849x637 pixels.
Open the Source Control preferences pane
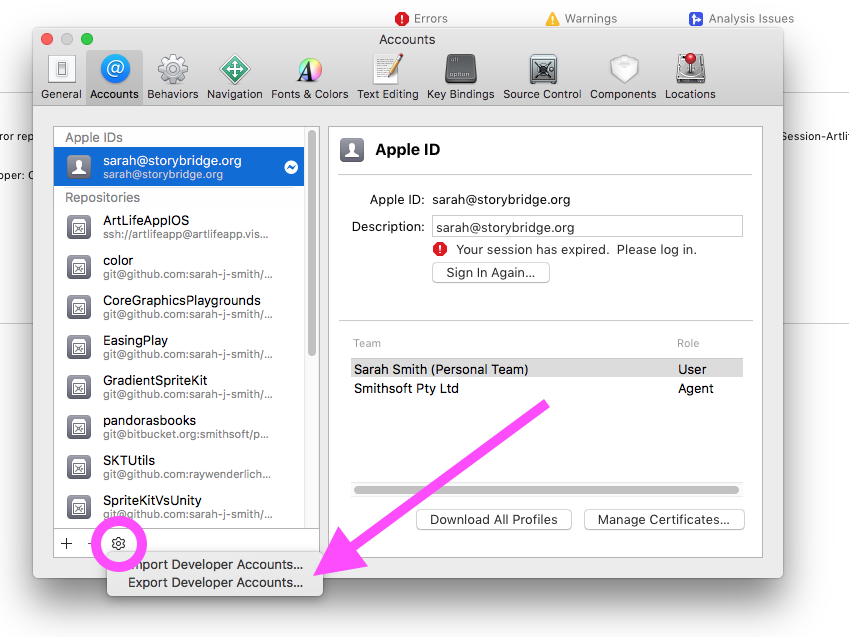pos(542,77)
